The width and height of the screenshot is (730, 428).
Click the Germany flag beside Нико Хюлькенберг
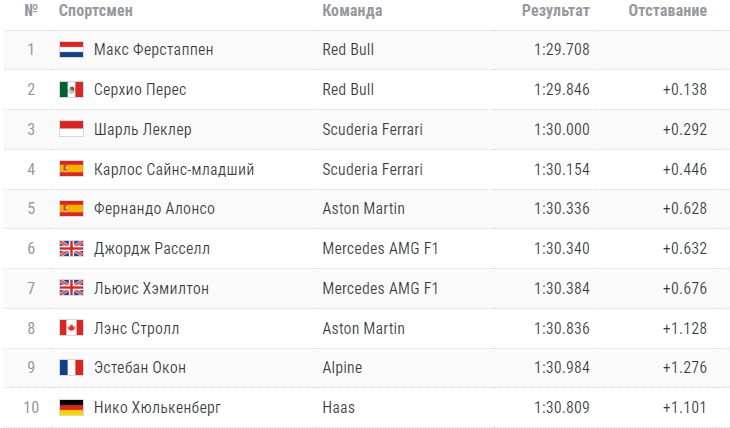(71, 408)
